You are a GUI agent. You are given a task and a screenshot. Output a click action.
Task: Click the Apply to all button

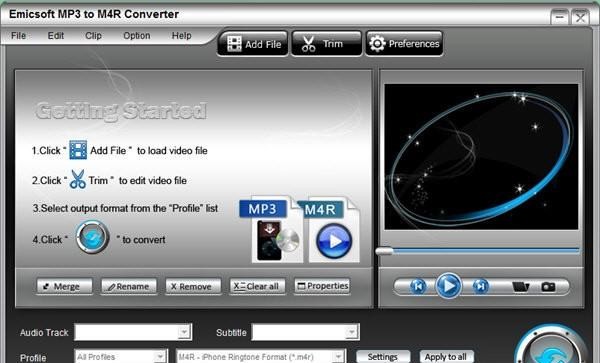447,356
